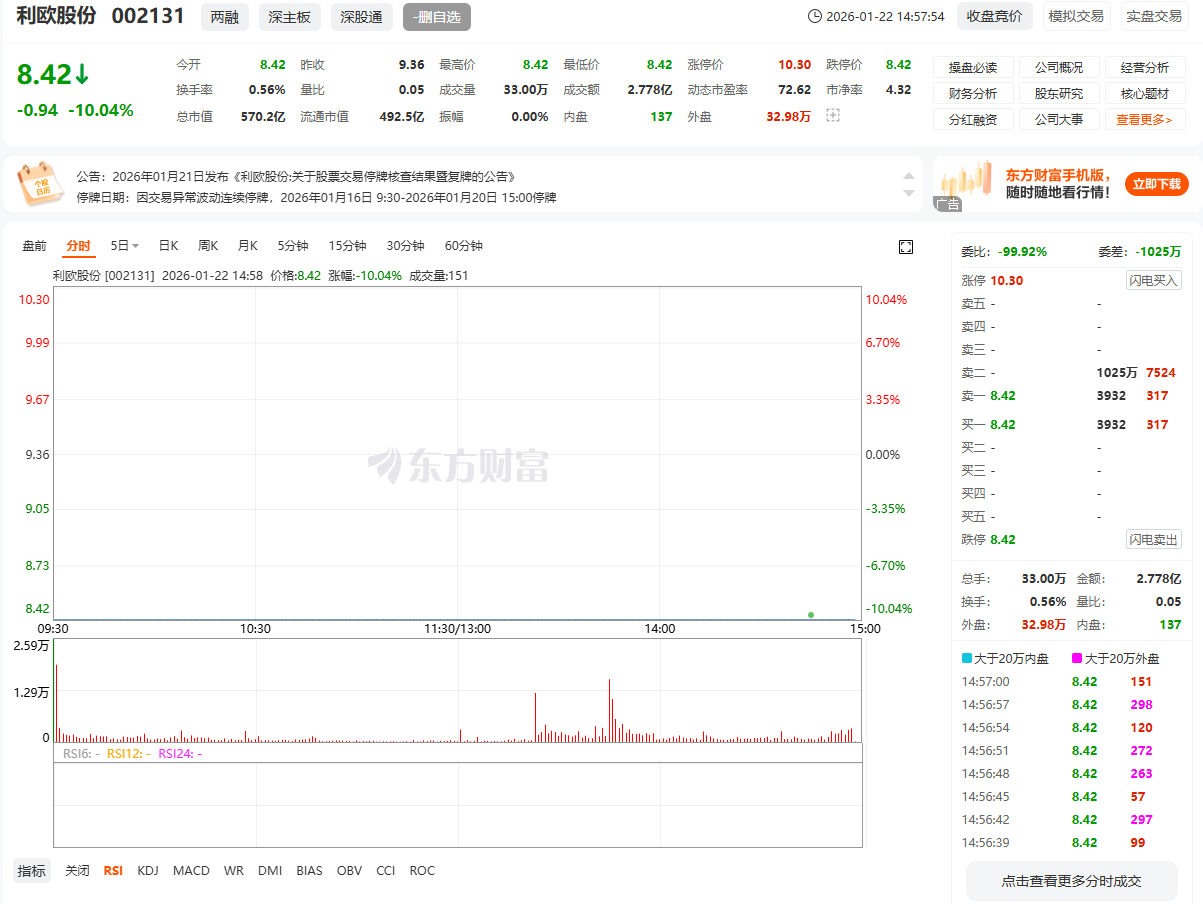Select the DMI indicator
This screenshot has height=904, width=1203.
click(270, 871)
